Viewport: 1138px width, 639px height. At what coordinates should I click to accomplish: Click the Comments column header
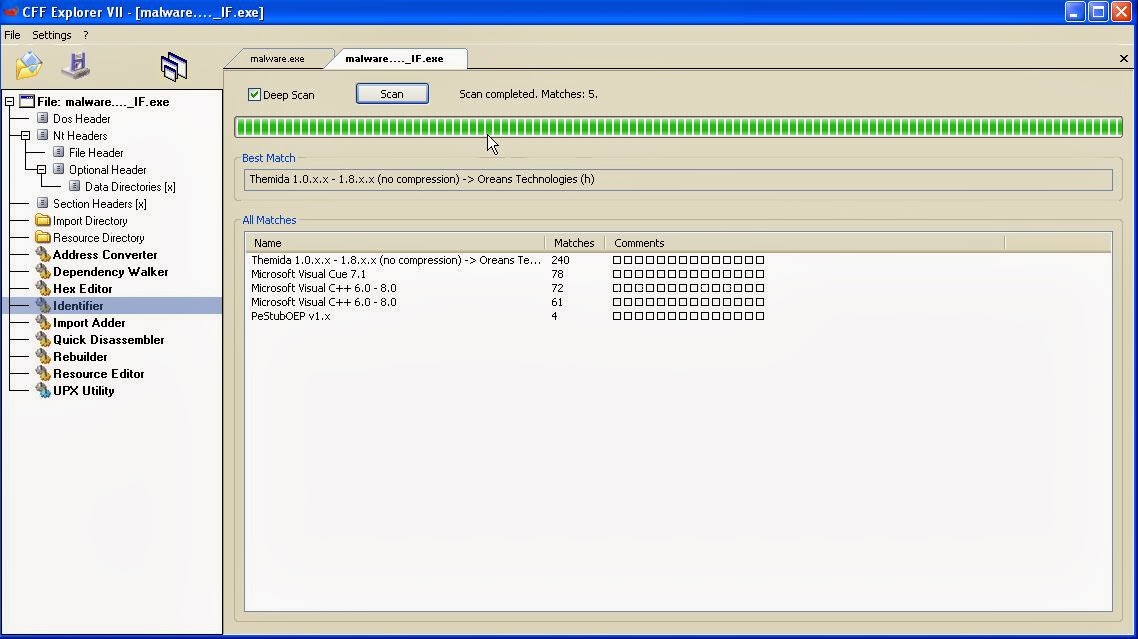[805, 243]
